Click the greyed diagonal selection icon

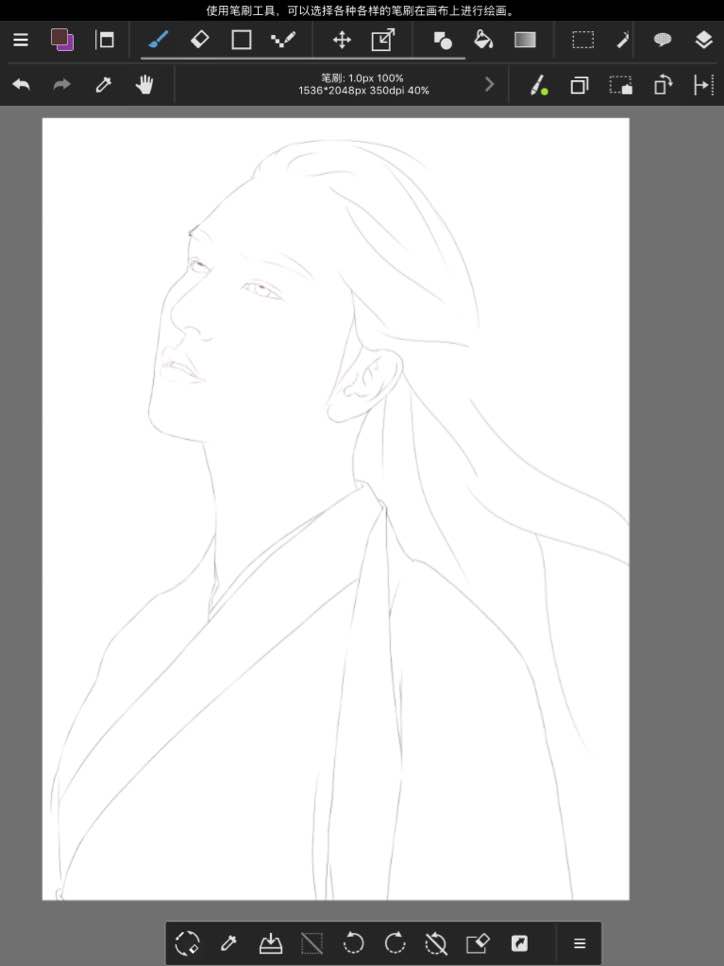click(x=312, y=943)
